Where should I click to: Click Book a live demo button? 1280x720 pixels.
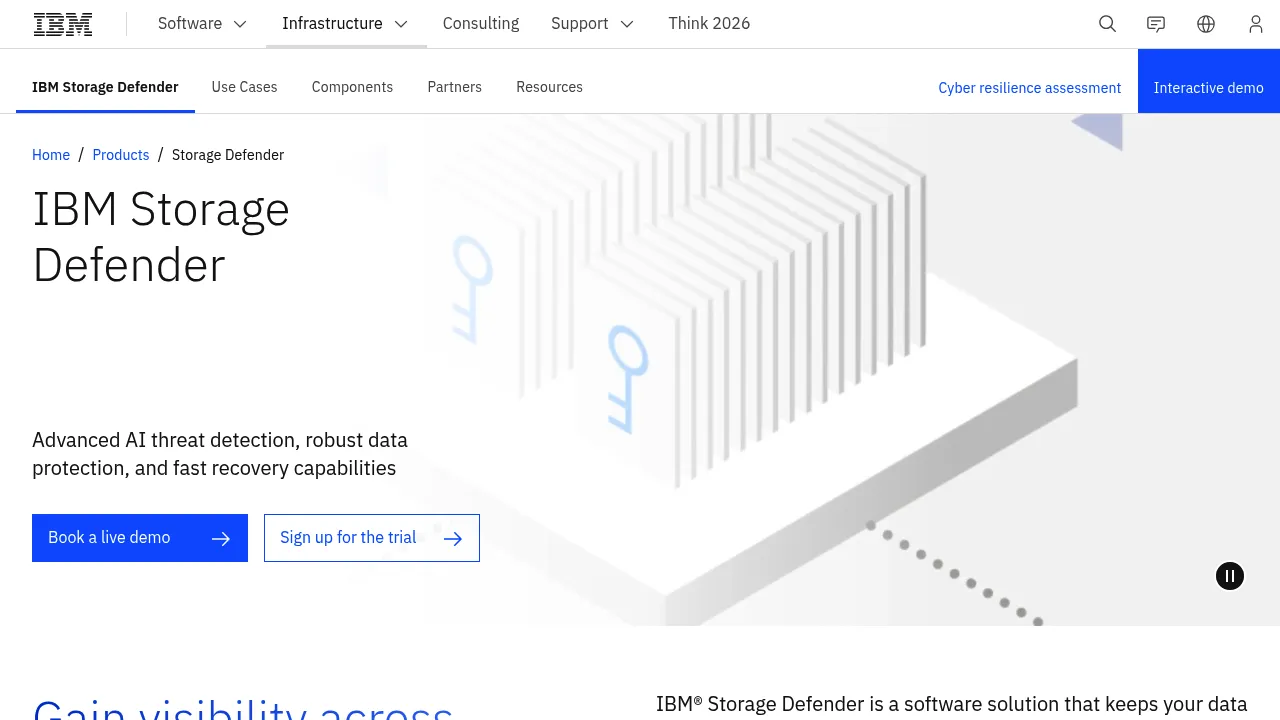pos(140,538)
